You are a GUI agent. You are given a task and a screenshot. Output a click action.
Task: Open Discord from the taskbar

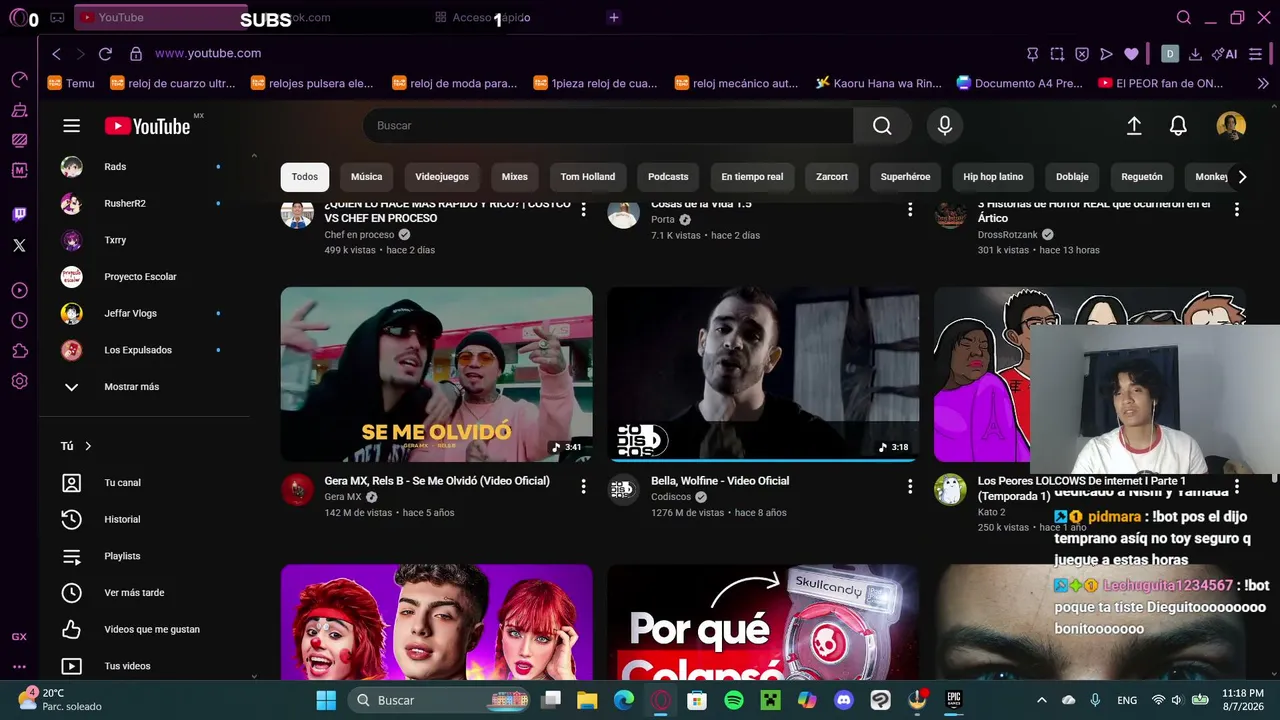point(843,700)
